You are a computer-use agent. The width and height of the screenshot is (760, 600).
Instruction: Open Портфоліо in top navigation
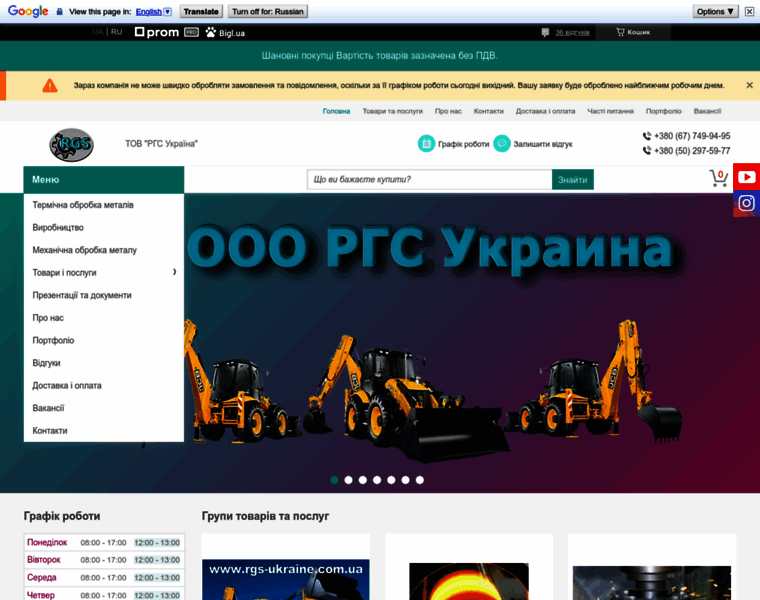(664, 111)
